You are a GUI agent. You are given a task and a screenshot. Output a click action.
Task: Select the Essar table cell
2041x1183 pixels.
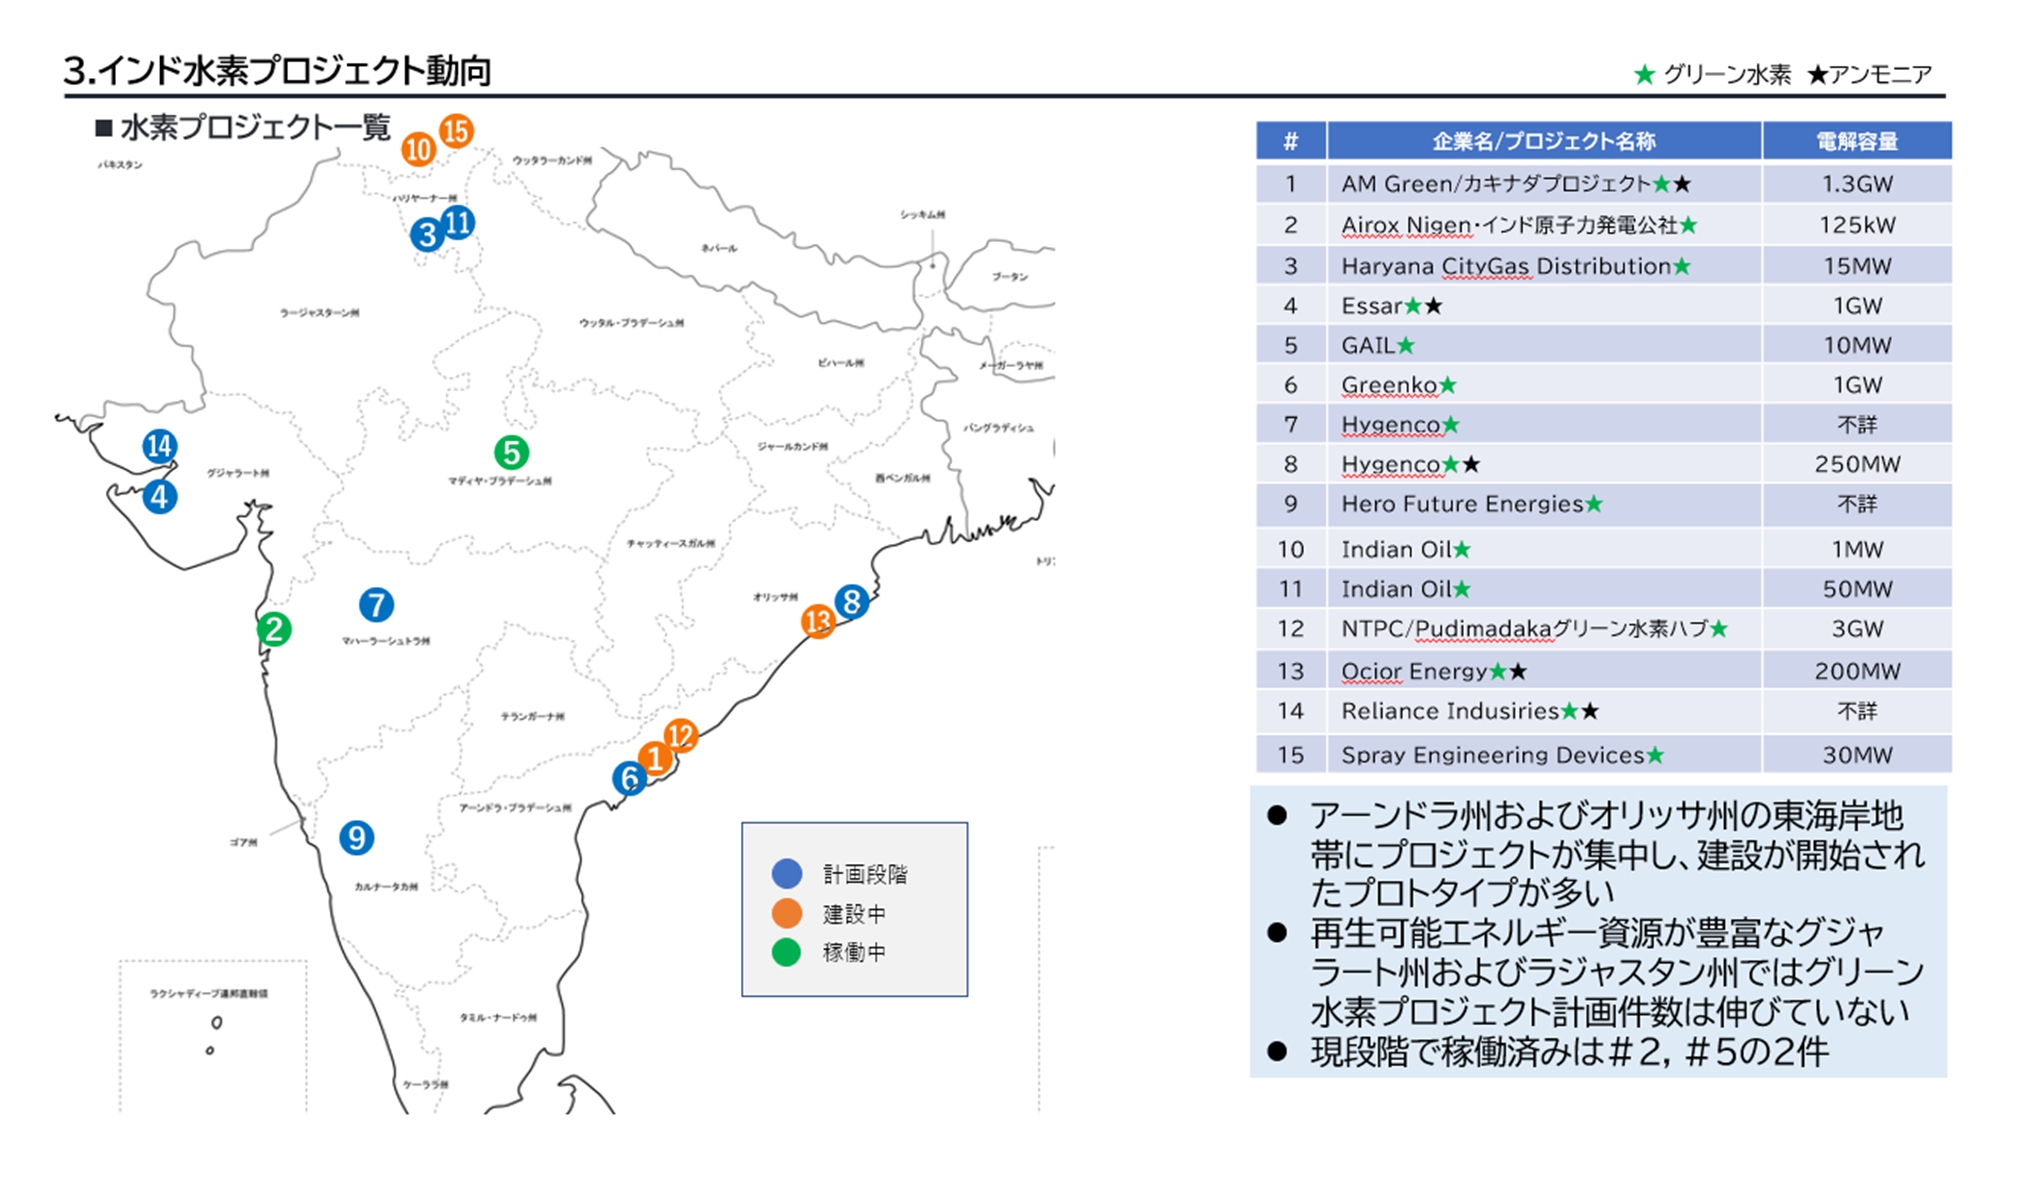[x=1544, y=305]
